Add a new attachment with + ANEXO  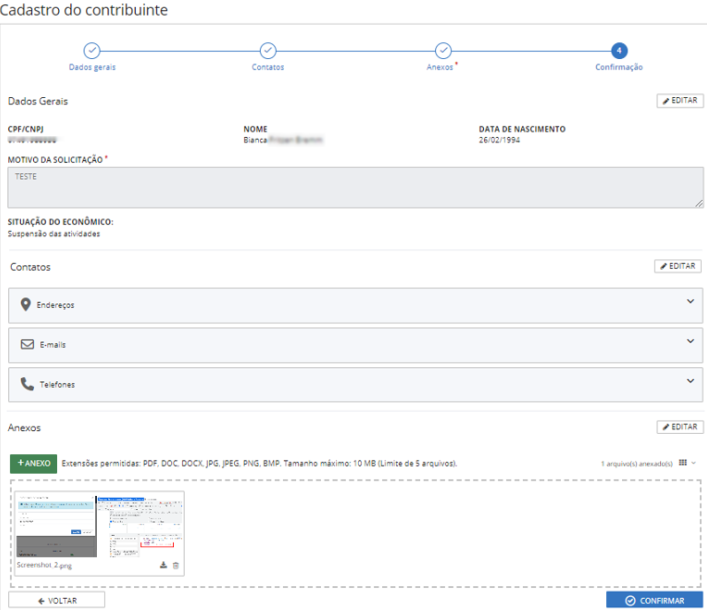coord(34,464)
